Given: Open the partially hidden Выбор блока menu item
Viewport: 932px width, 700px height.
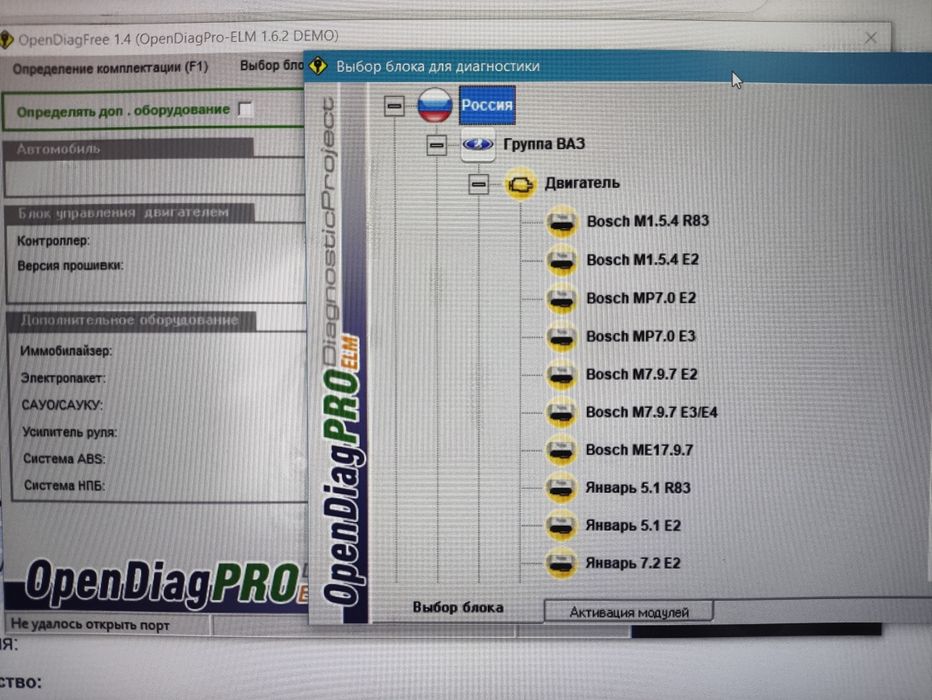Looking at the screenshot, I should [x=272, y=65].
